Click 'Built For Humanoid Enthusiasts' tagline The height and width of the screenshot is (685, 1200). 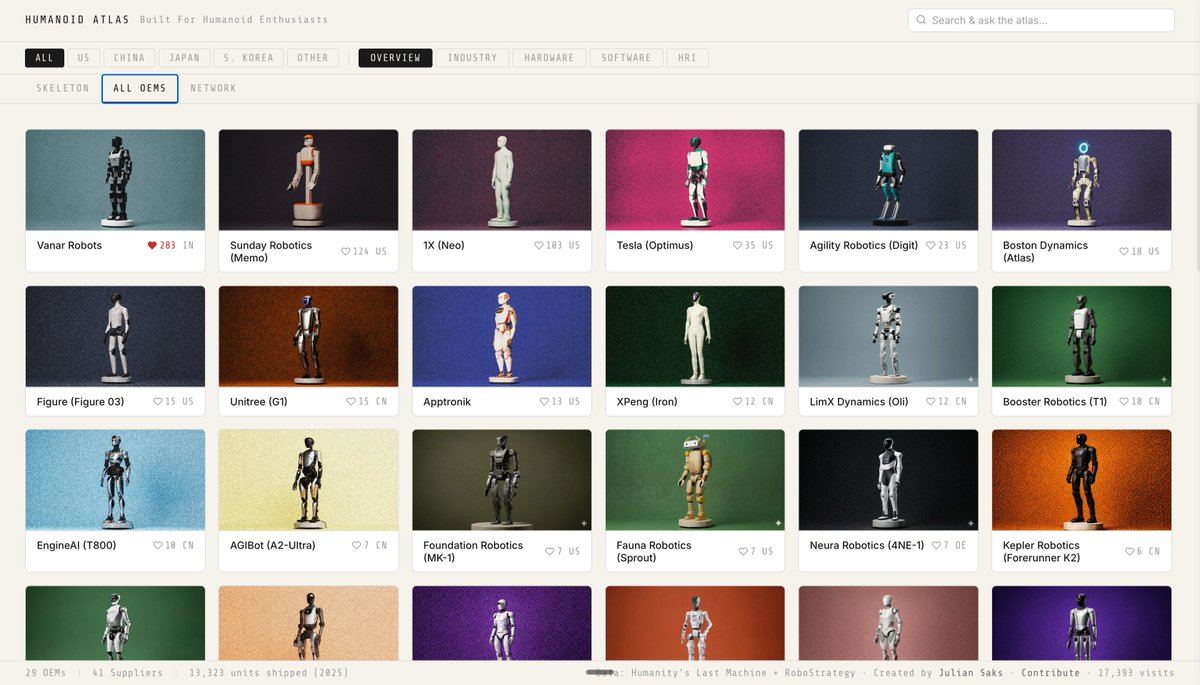tap(234, 20)
